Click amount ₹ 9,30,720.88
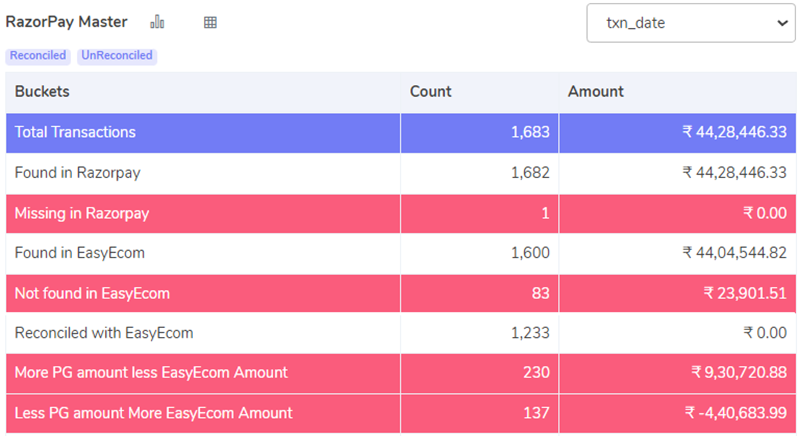The width and height of the screenshot is (798, 436). click(x=739, y=373)
